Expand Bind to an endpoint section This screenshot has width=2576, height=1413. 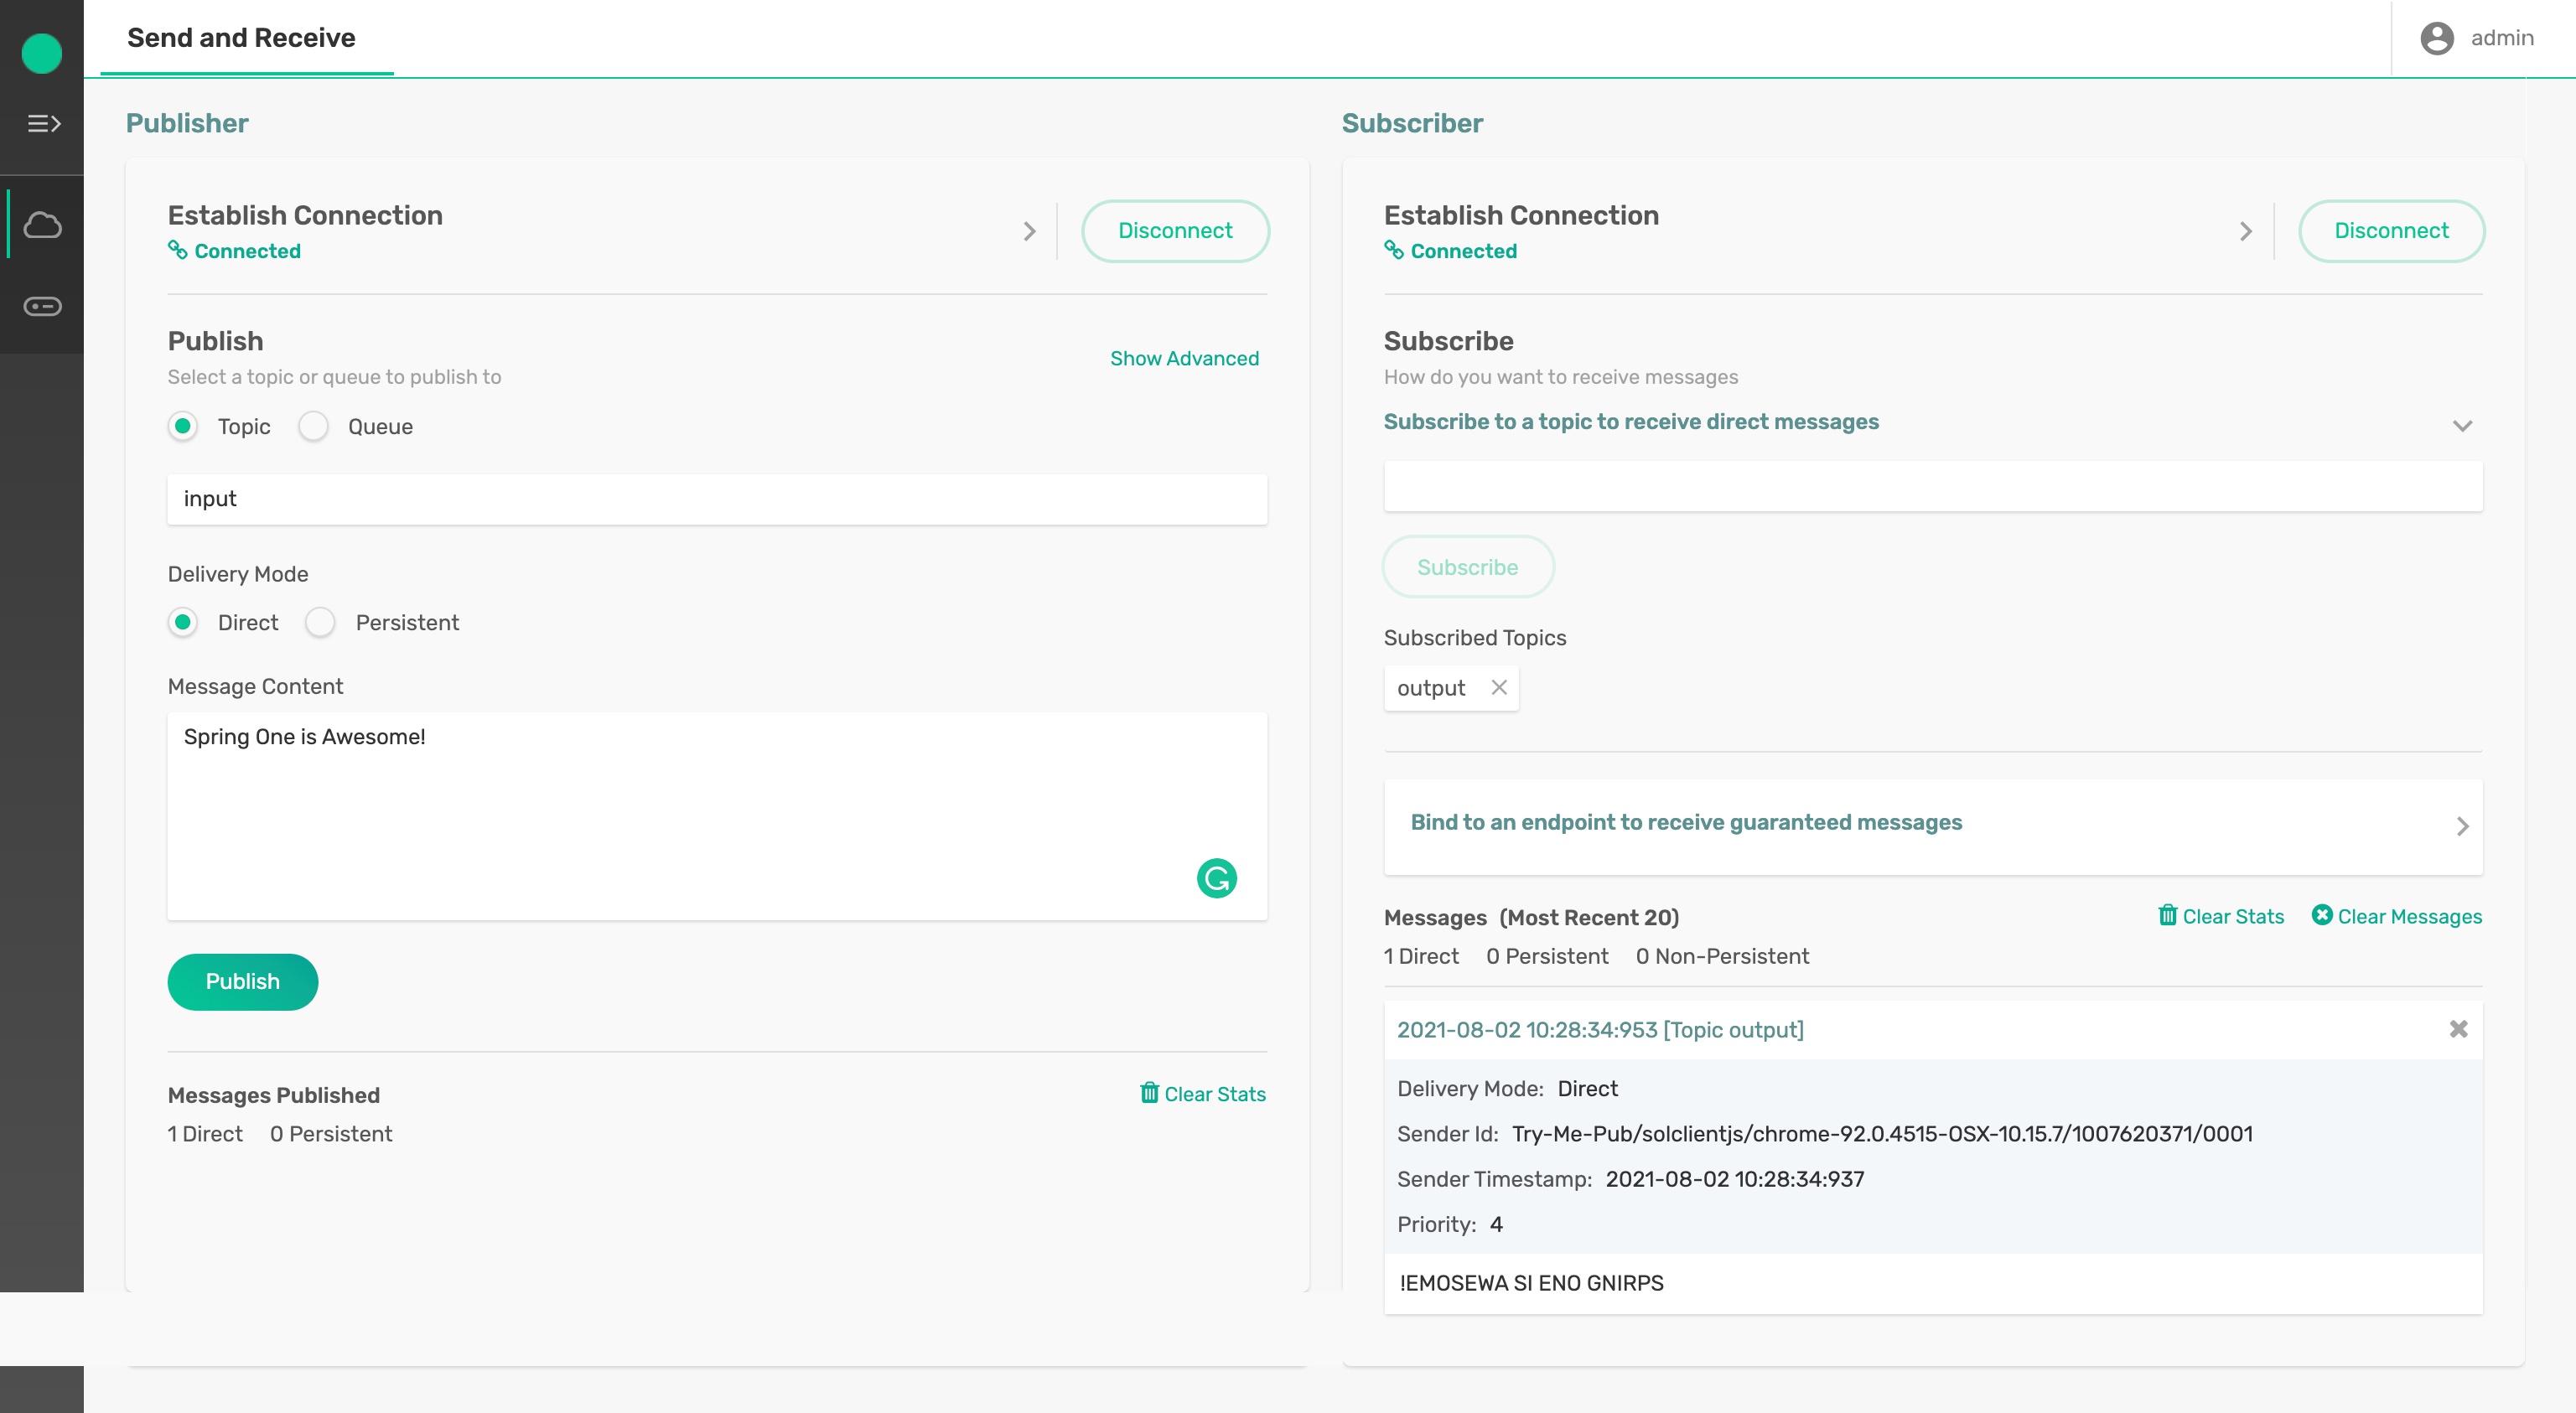(x=2461, y=826)
